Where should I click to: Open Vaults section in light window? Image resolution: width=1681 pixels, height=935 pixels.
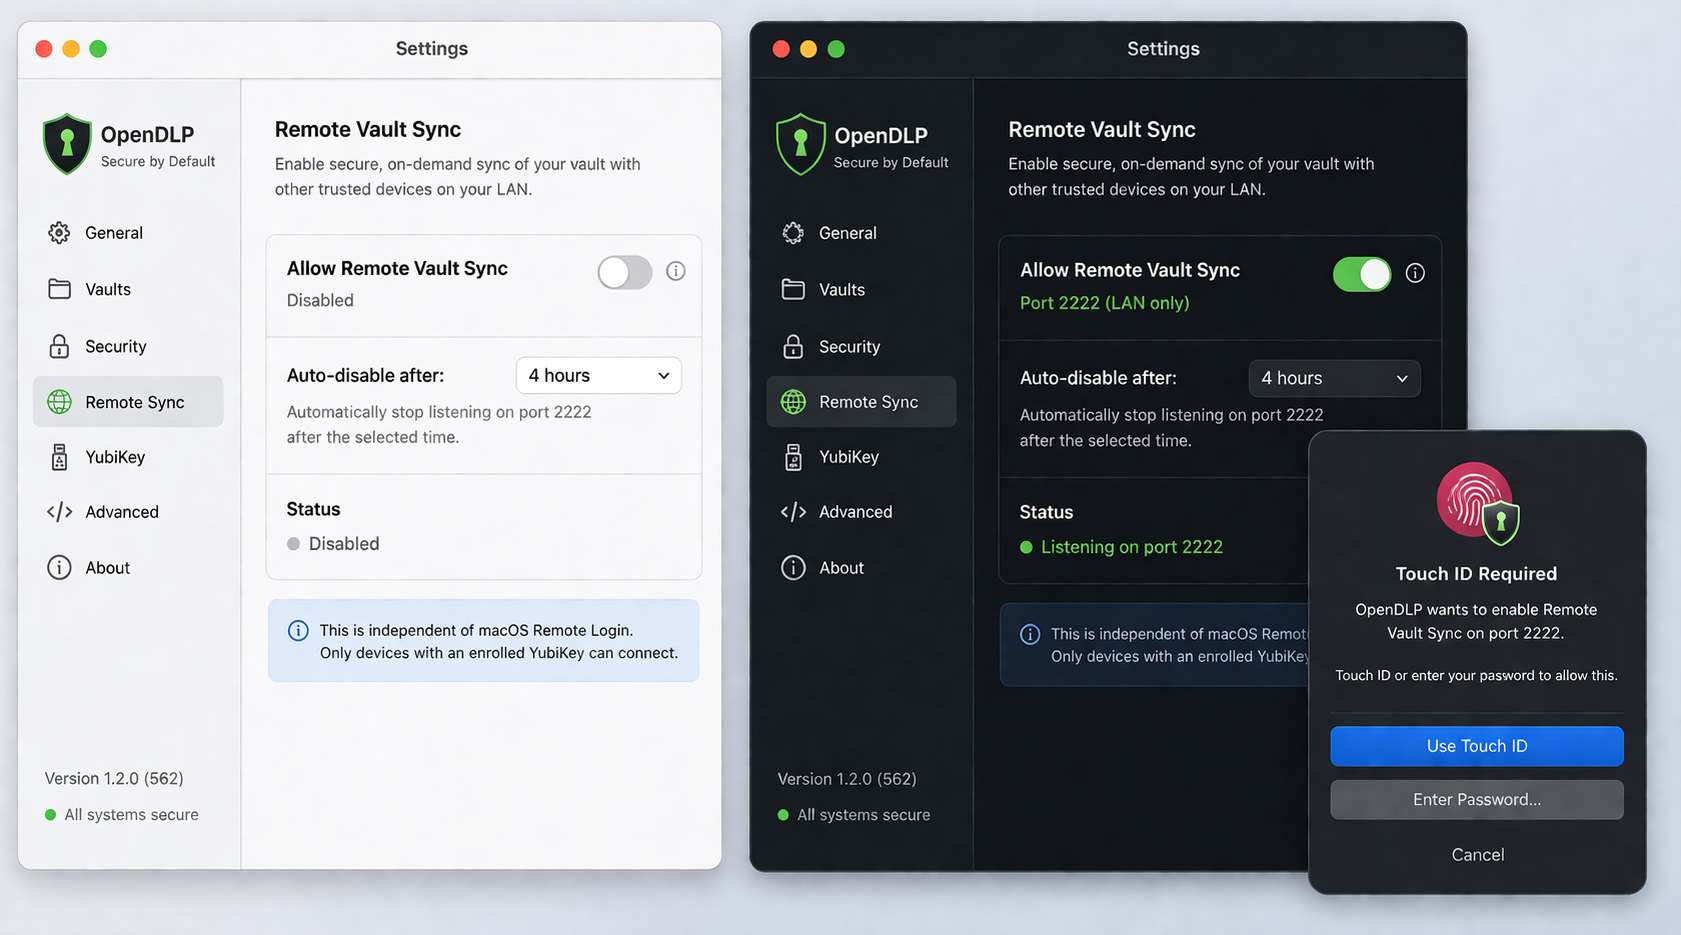tap(128, 289)
